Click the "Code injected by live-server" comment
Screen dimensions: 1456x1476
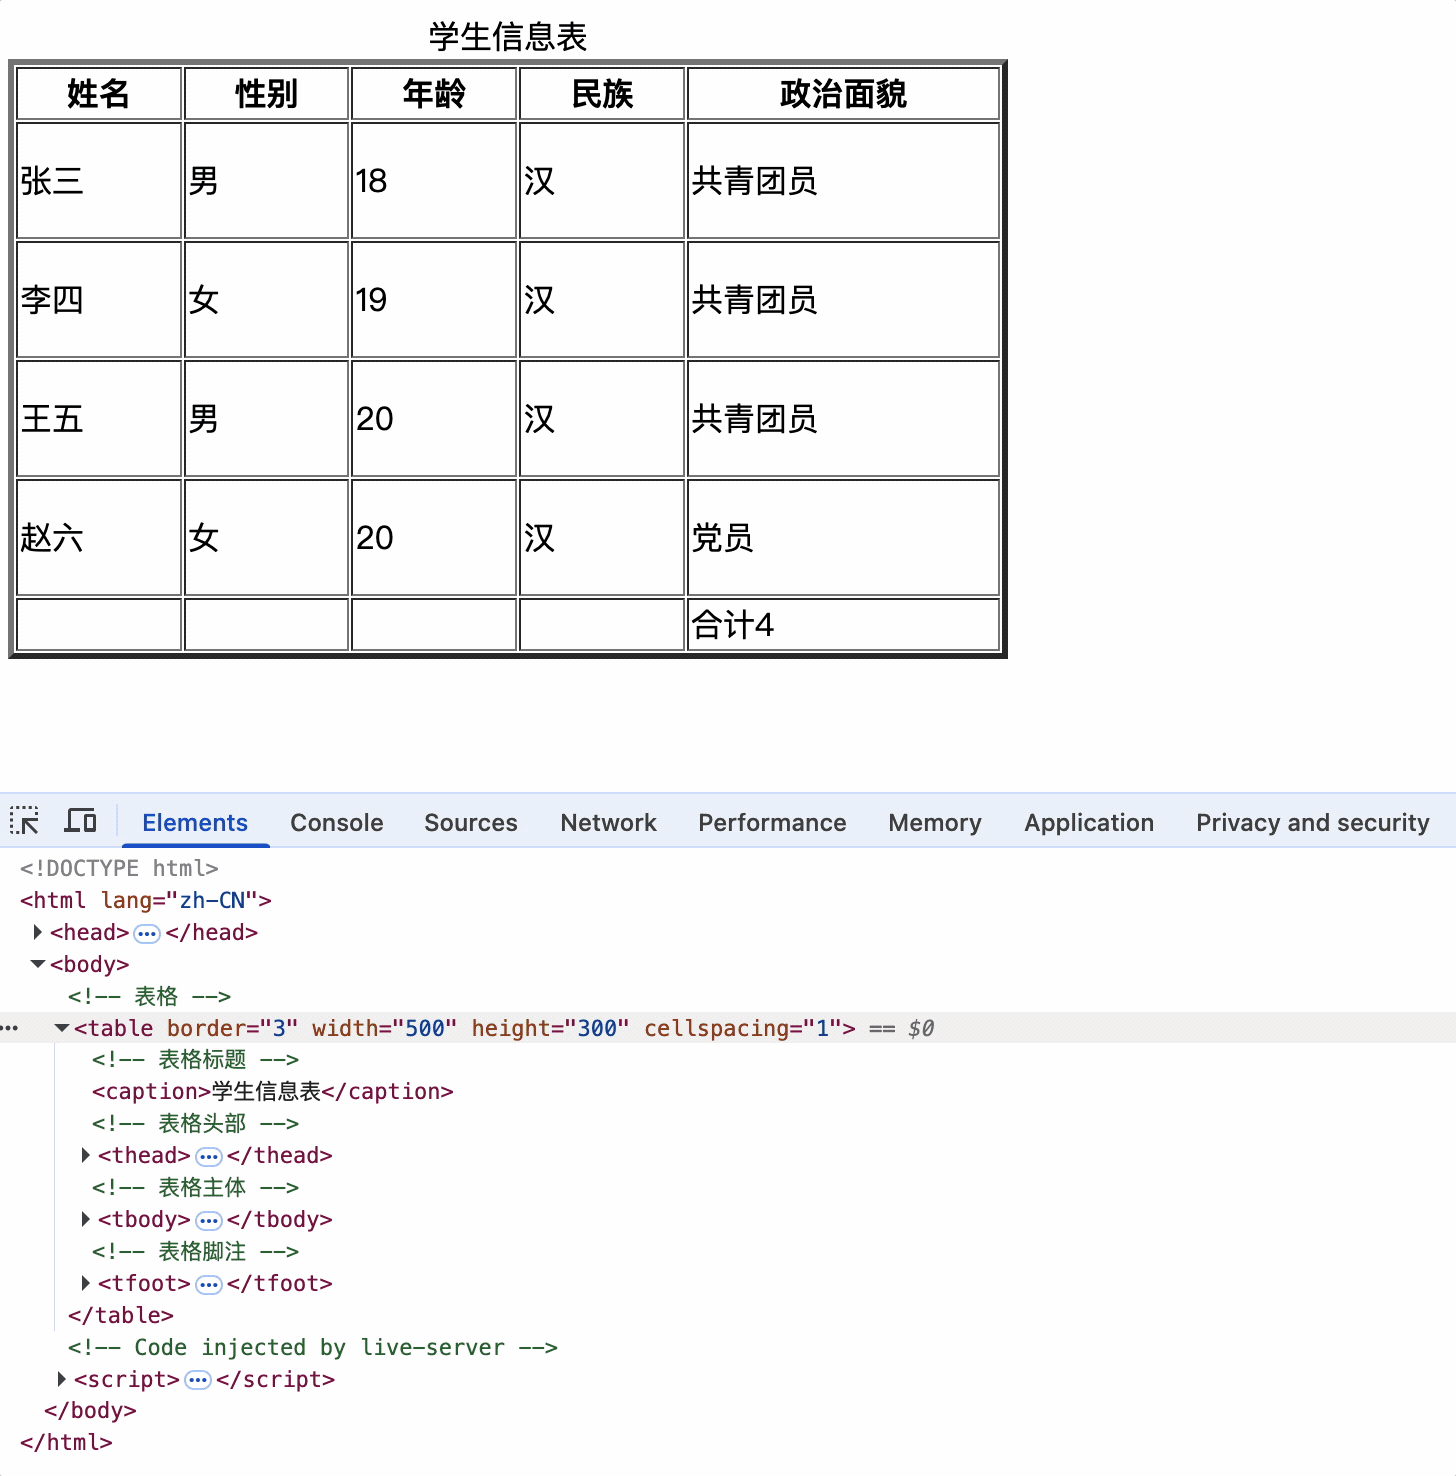(313, 1347)
